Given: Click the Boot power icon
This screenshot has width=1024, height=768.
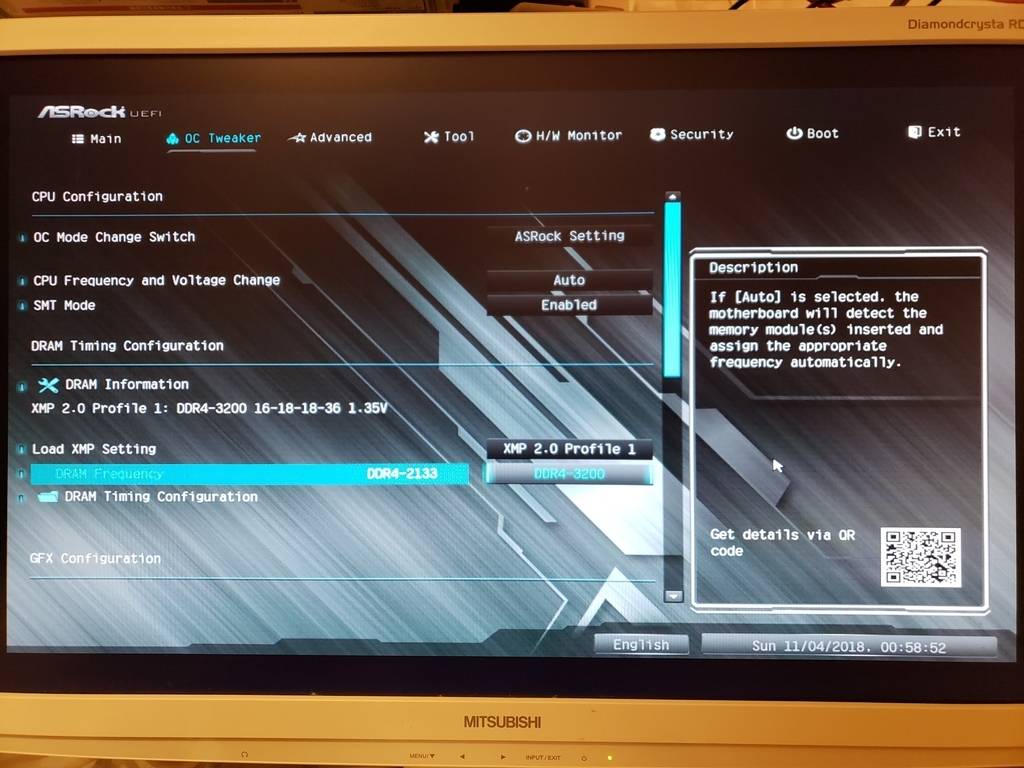Looking at the screenshot, I should pyautogui.click(x=794, y=133).
